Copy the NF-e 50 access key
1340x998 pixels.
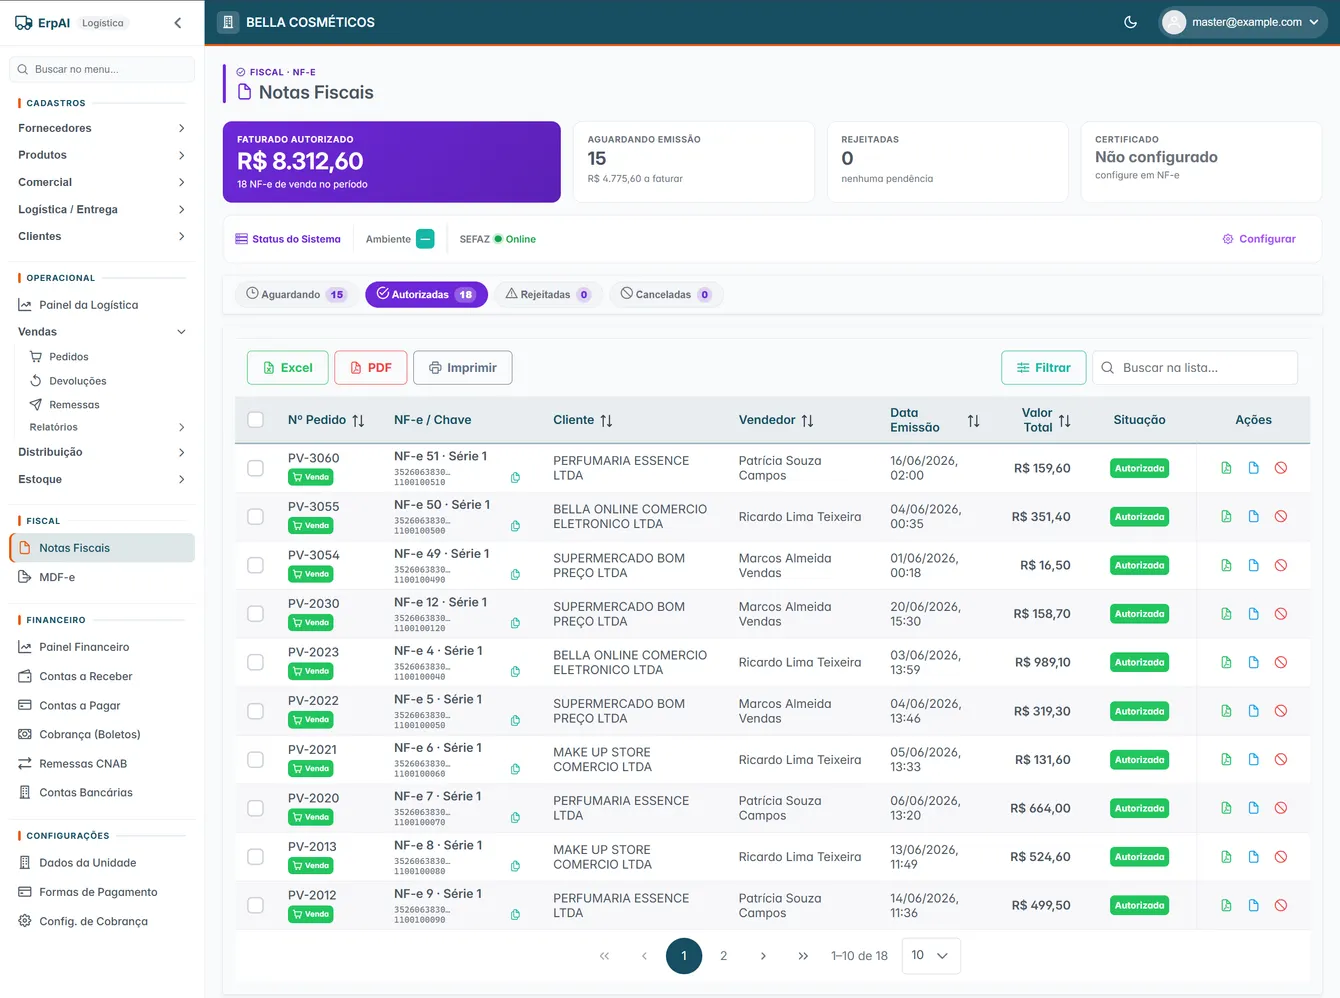(x=515, y=526)
